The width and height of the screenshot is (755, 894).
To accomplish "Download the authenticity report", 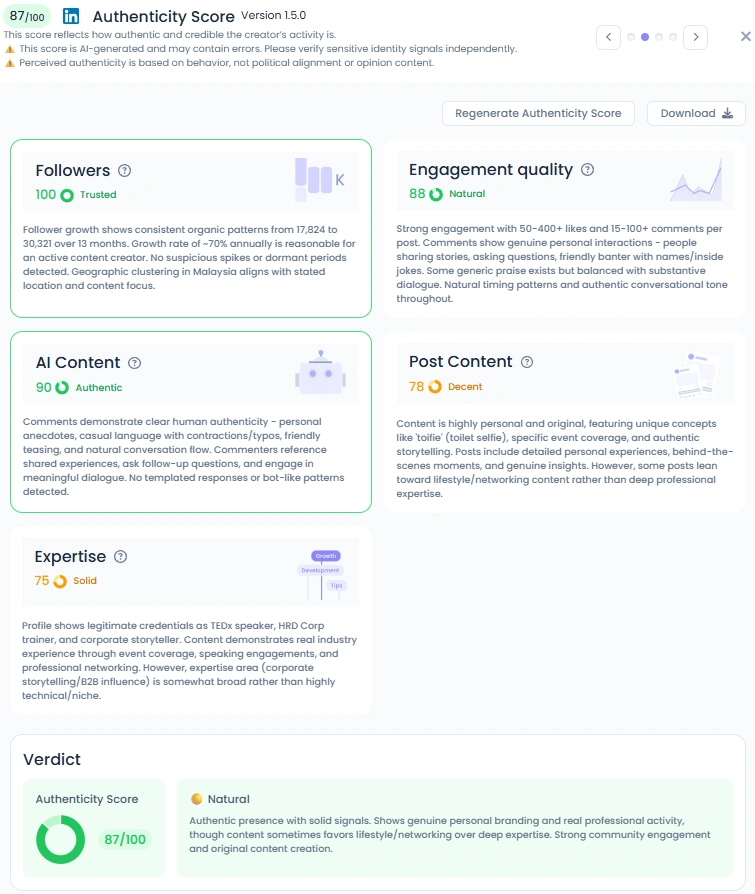I will coord(696,113).
